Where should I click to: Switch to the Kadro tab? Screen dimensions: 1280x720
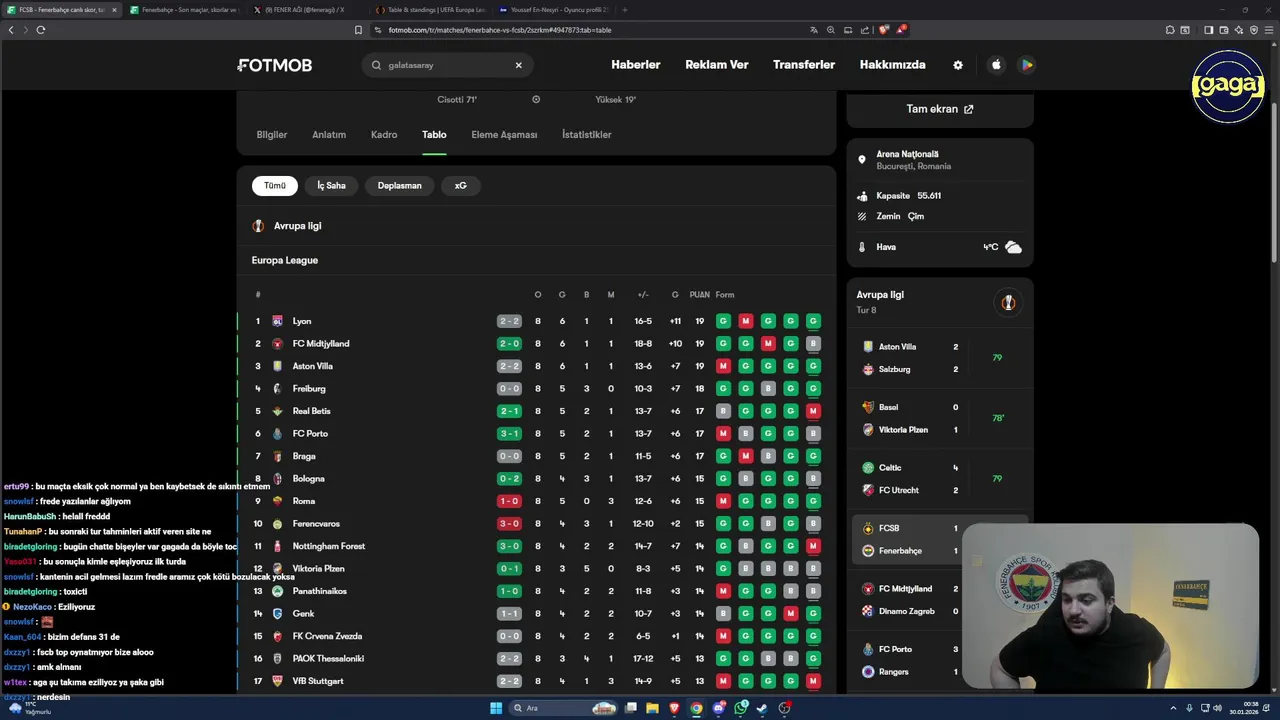coord(384,135)
